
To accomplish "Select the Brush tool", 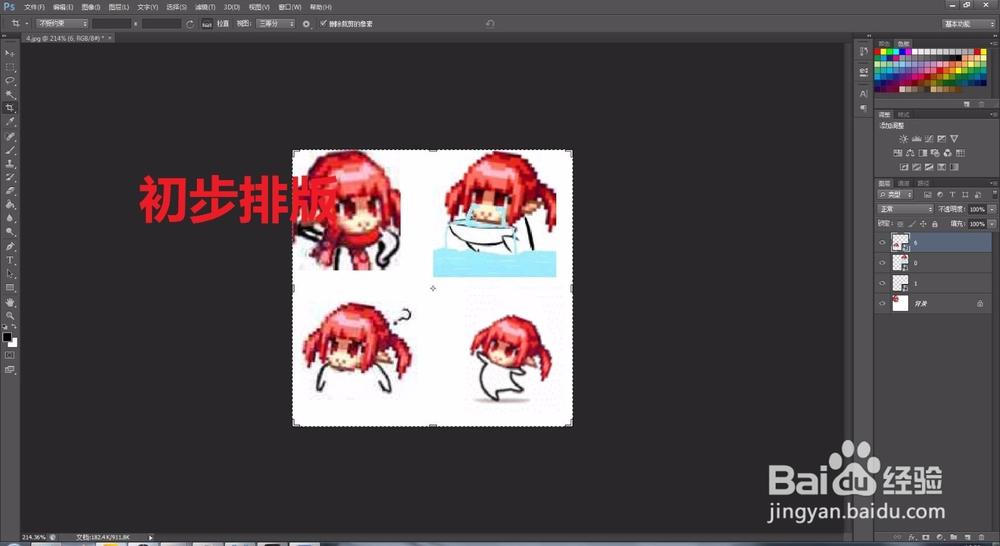I will (x=10, y=150).
